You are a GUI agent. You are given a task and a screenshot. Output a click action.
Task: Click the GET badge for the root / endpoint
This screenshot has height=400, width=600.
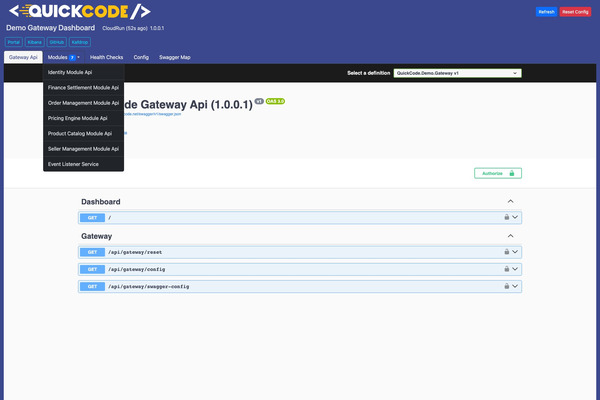pyautogui.click(x=92, y=217)
